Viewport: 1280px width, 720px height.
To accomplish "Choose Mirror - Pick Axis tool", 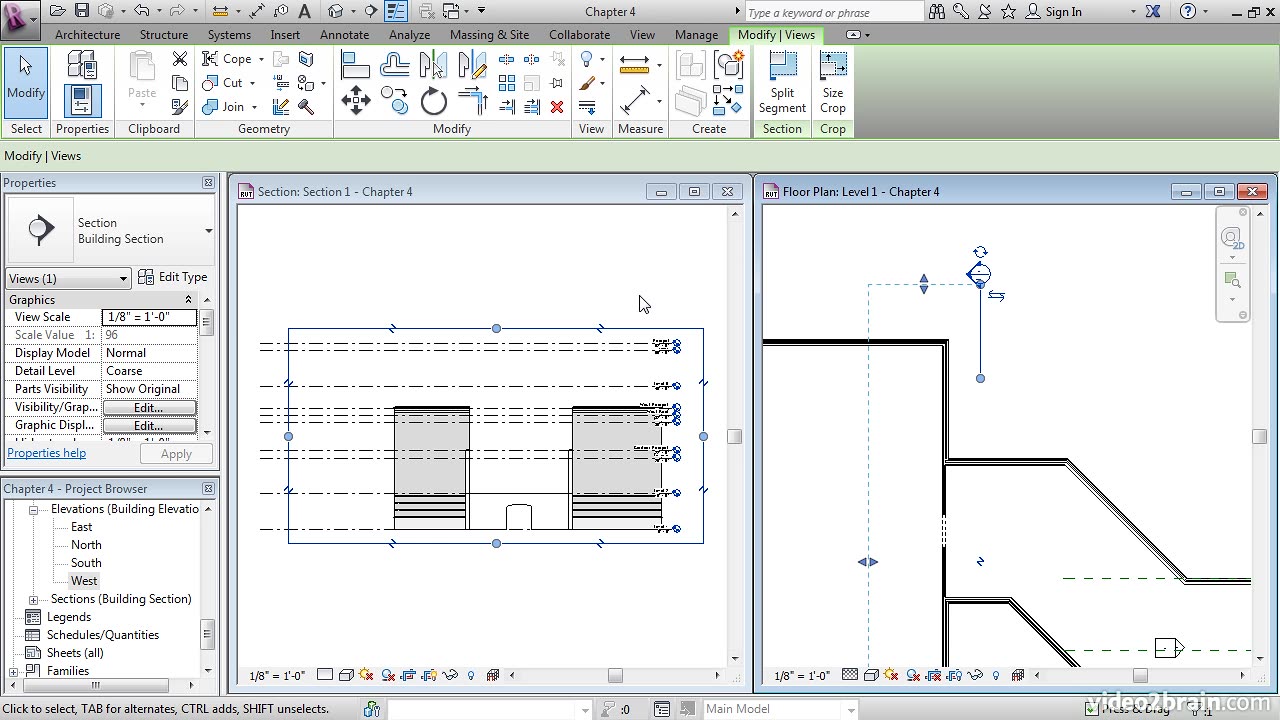I will click(x=433, y=65).
